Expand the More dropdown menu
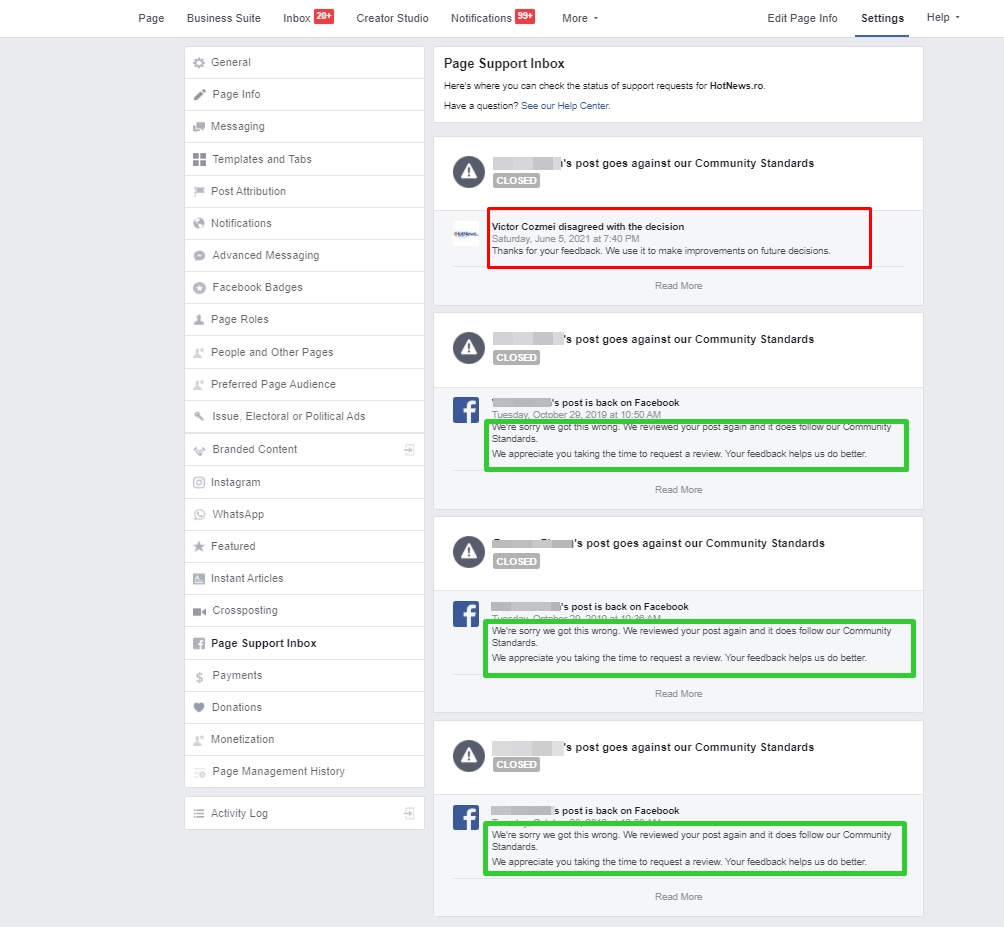1004x927 pixels. click(580, 18)
